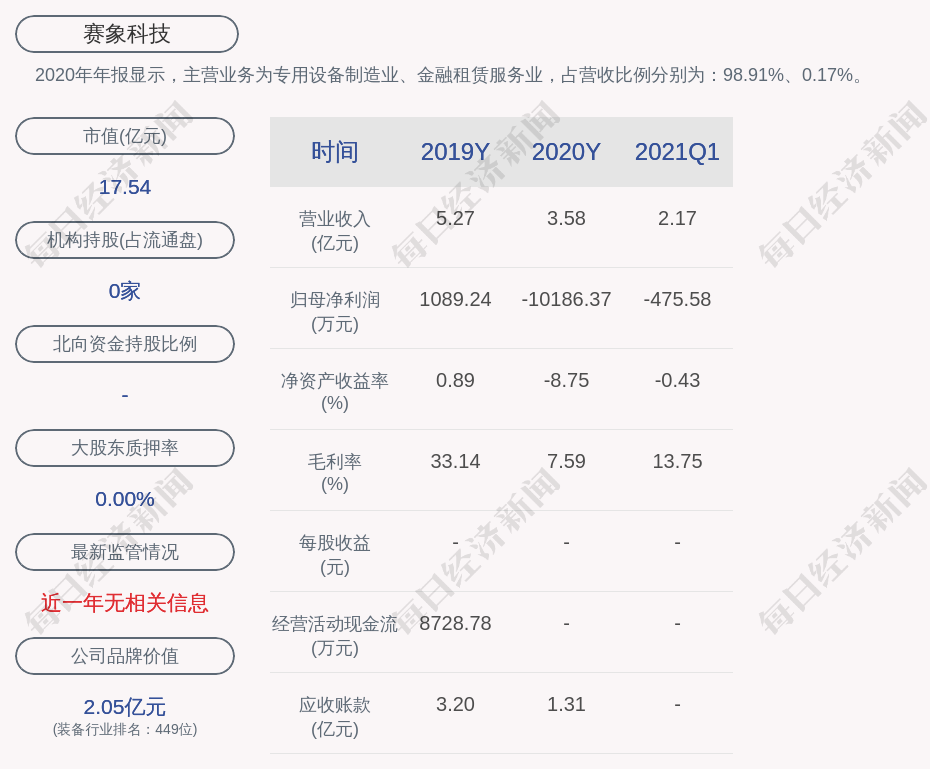Select the 市值(亿元) label pill
This screenshot has height=769, width=930.
point(125,136)
